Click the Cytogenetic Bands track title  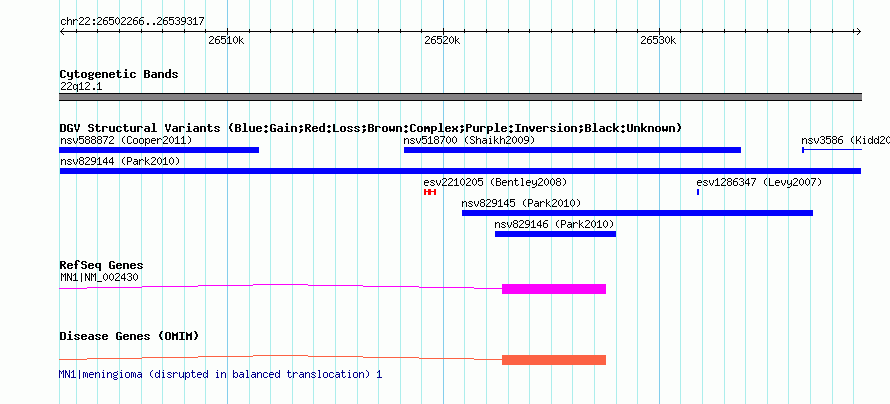[119, 74]
